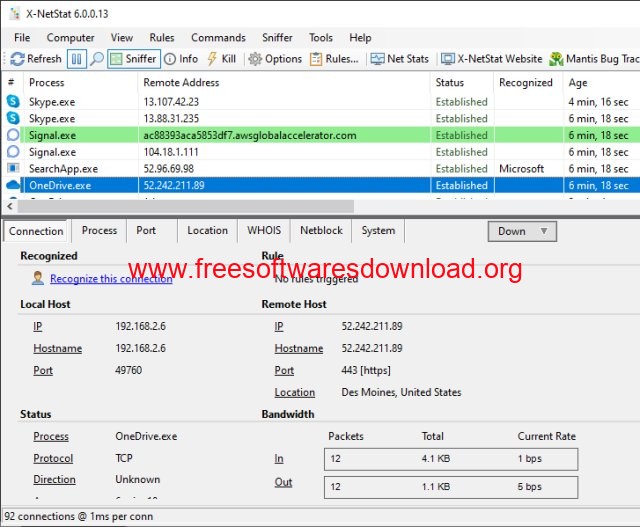Switch to the System tab
Viewport: 640px width, 527px height.
378,230
